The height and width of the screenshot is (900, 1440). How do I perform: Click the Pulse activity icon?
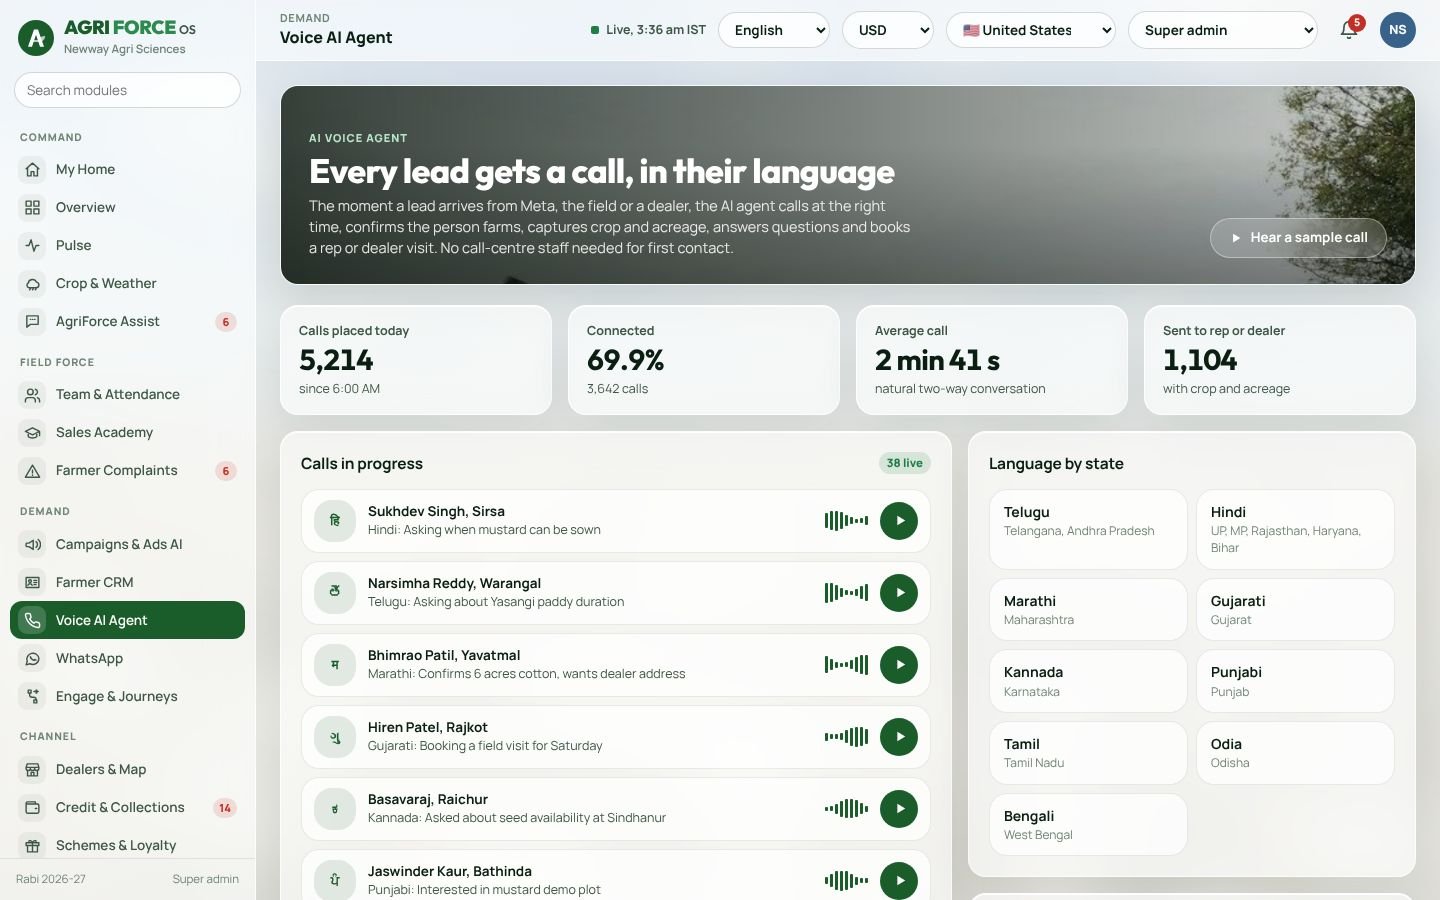click(x=33, y=246)
